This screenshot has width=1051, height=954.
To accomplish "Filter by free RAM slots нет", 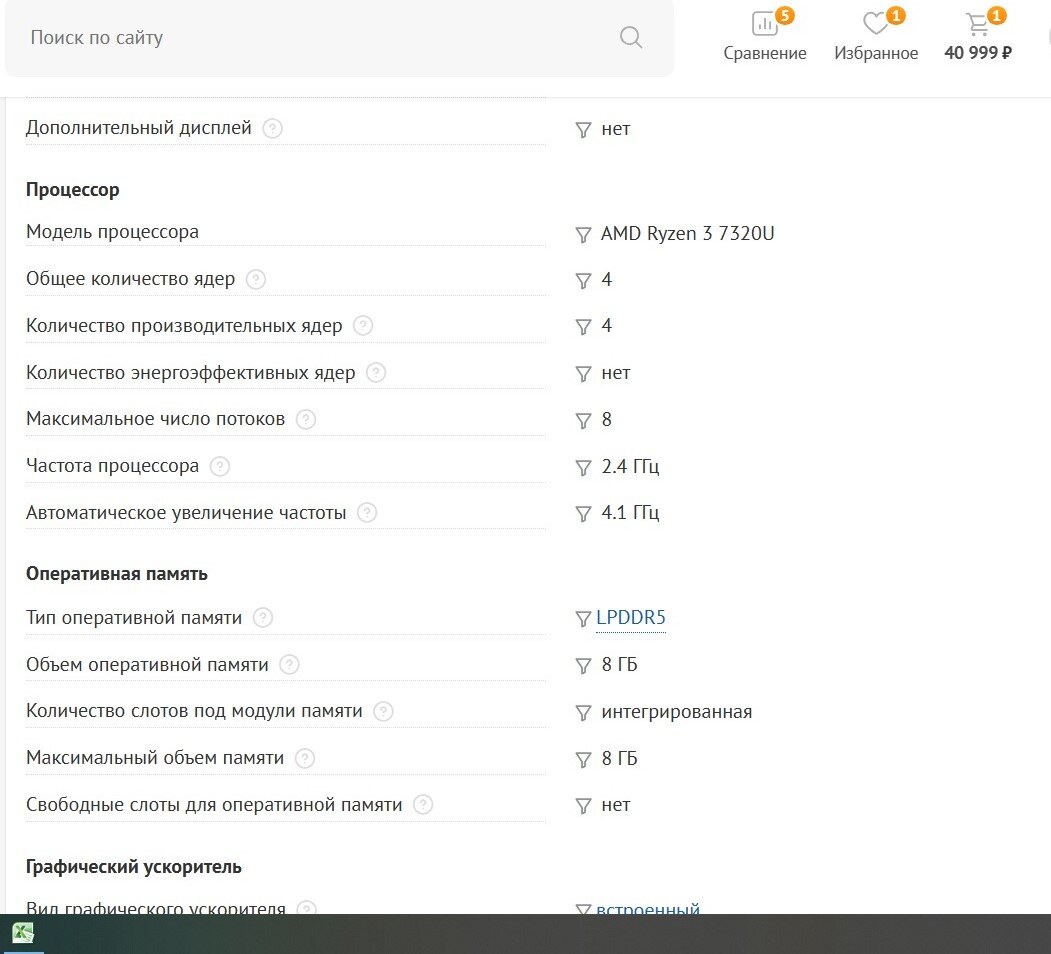I will (583, 806).
